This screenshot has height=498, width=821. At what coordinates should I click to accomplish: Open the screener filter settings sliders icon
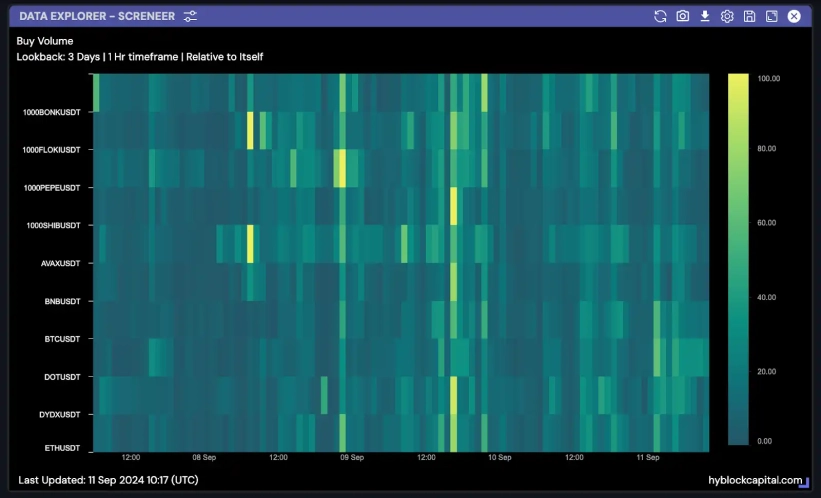click(x=191, y=16)
